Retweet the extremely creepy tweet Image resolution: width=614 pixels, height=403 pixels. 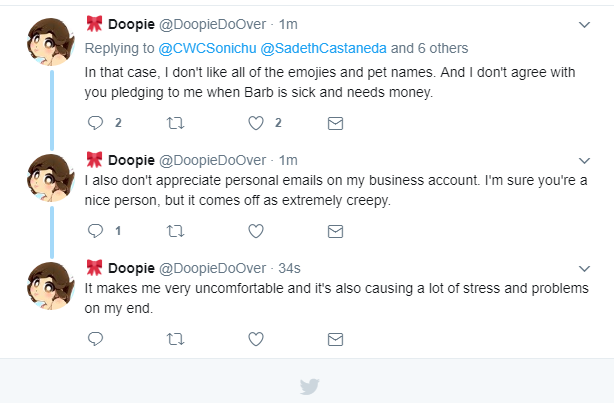pyautogui.click(x=175, y=231)
